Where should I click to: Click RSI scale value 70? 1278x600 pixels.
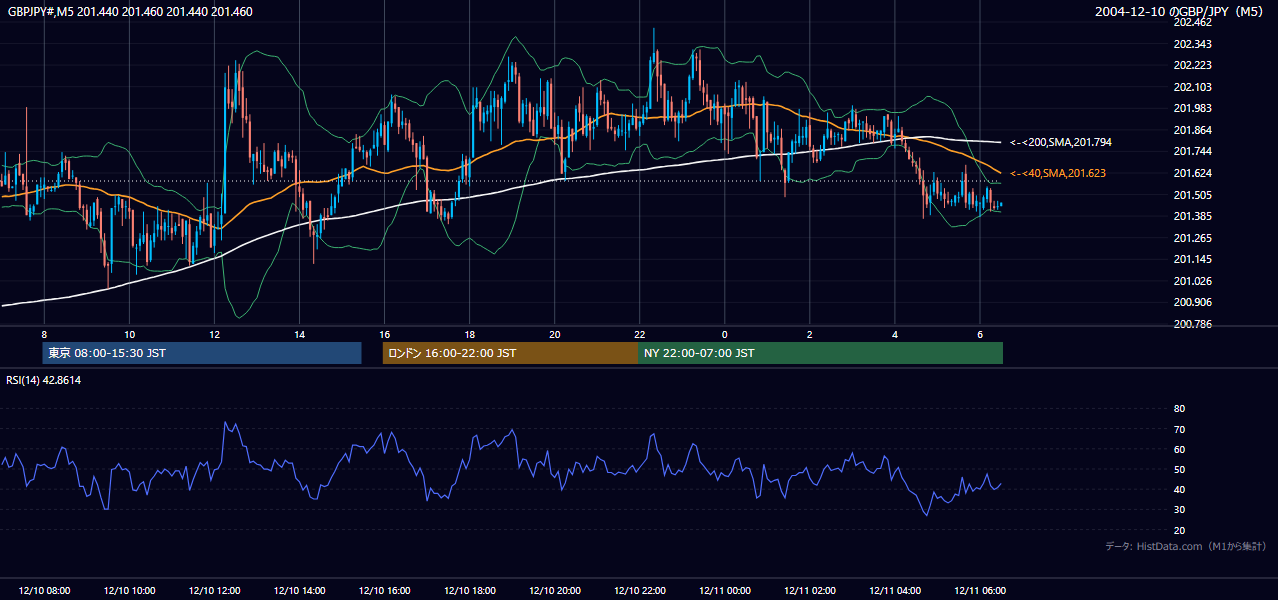[1179, 429]
